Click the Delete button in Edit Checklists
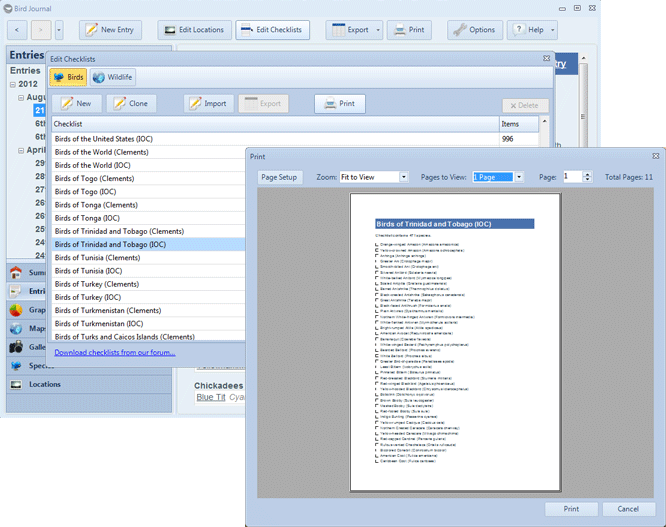 pos(525,106)
